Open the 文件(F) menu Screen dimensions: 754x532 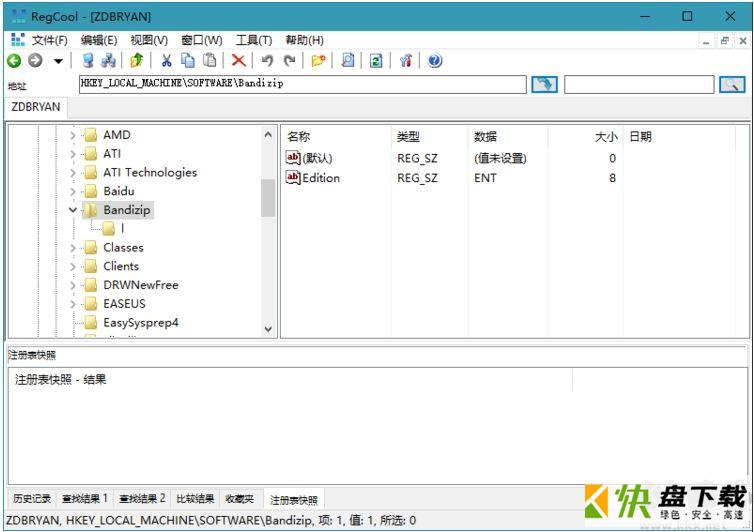(50, 40)
